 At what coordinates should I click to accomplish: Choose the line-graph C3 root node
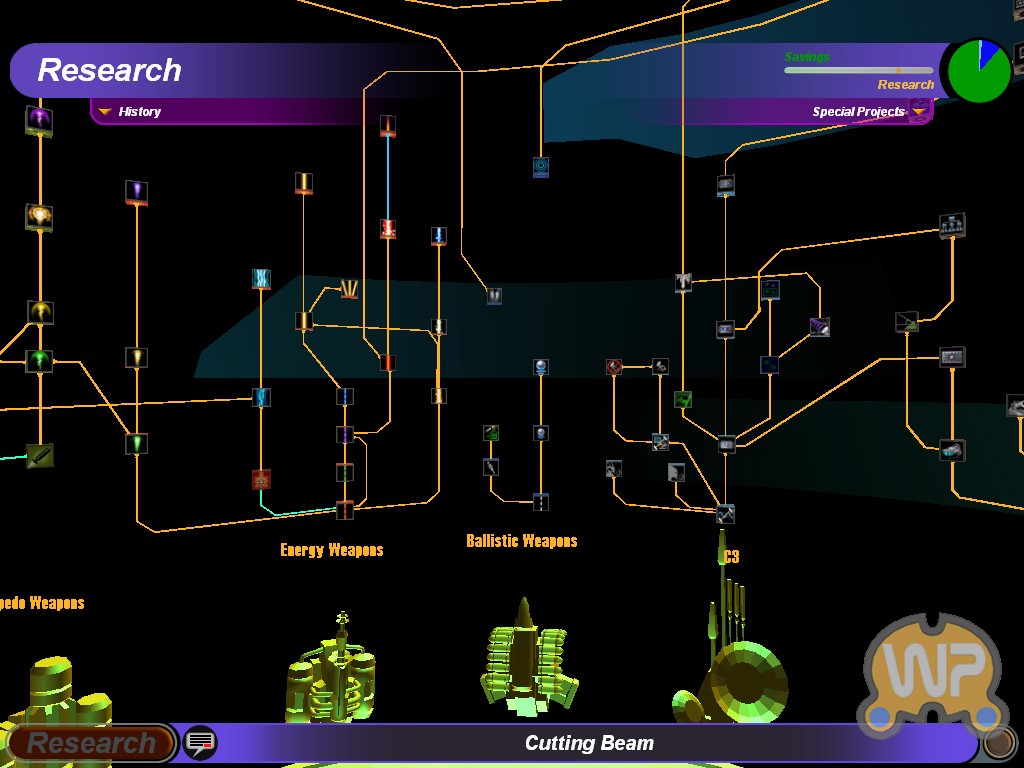[726, 514]
